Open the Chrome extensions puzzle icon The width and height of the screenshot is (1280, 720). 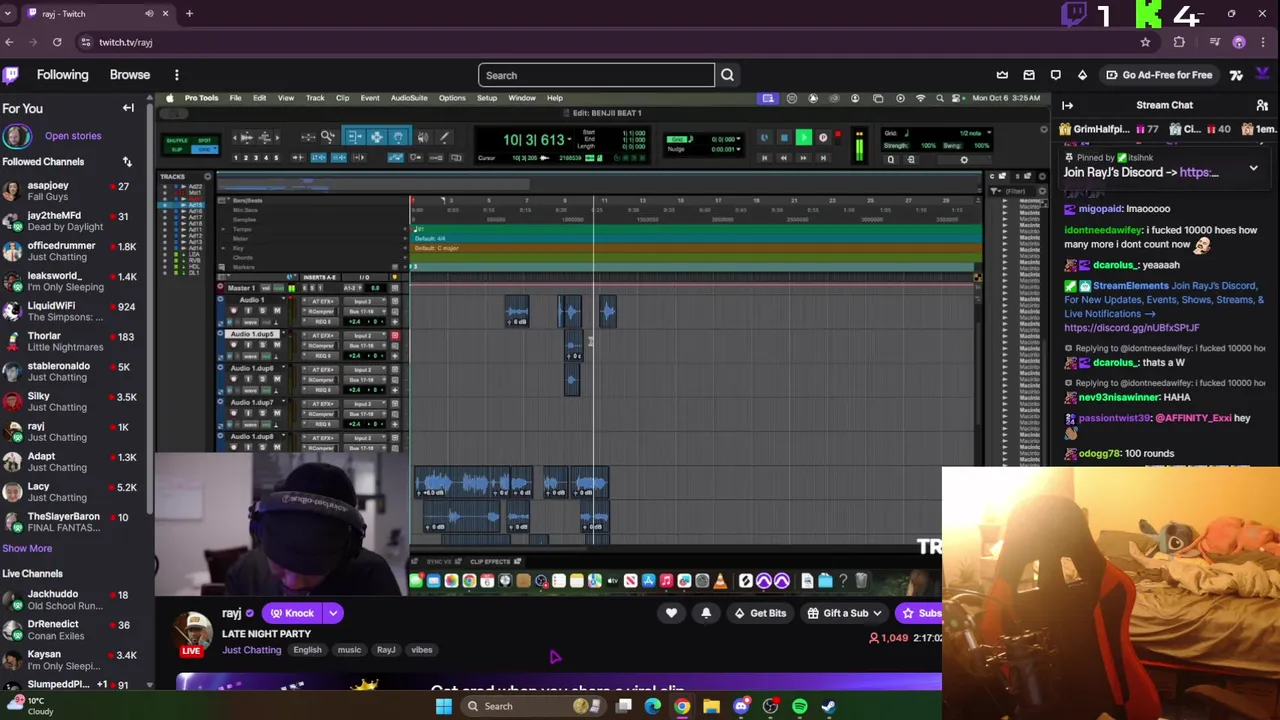(1179, 42)
